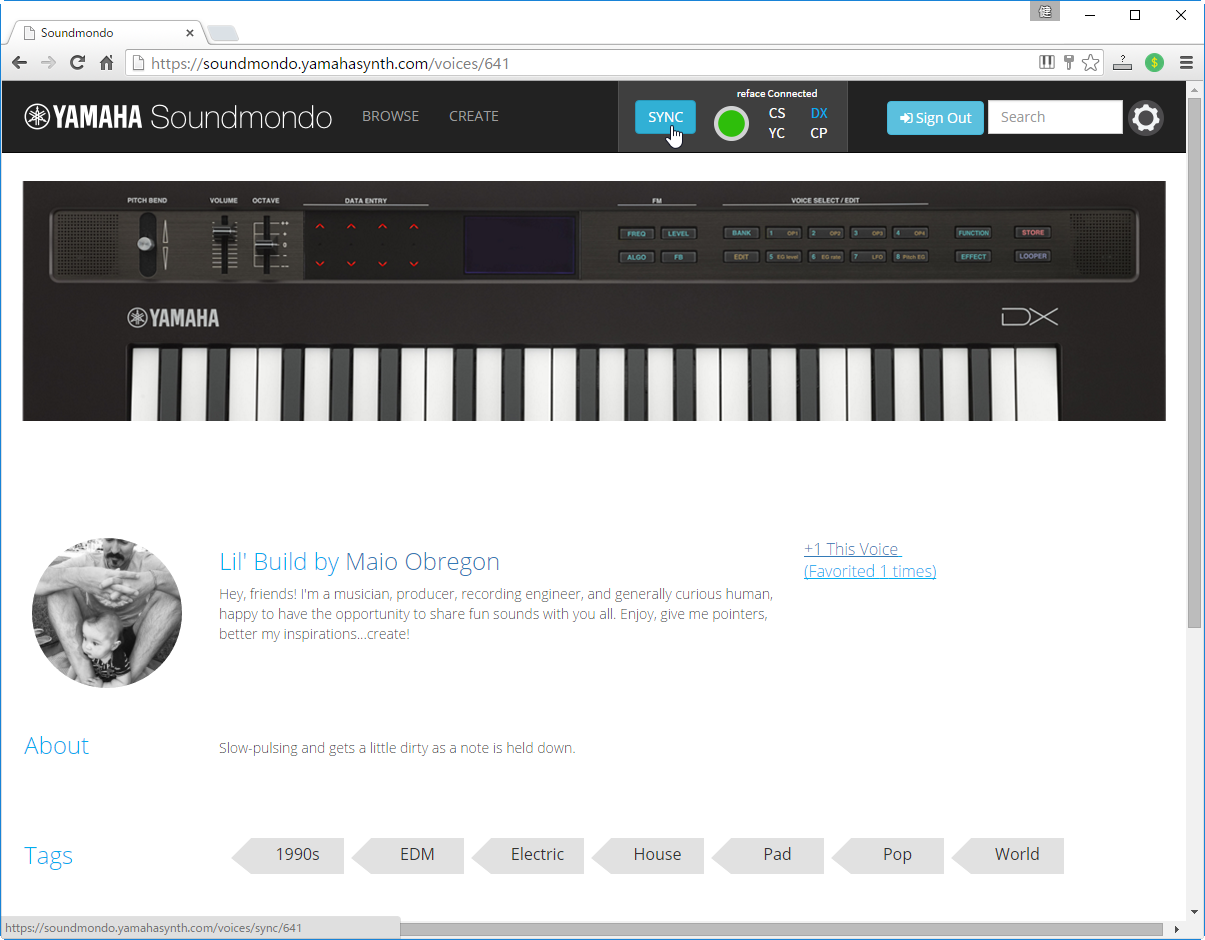Select voice button 3 OP3

coord(868,233)
